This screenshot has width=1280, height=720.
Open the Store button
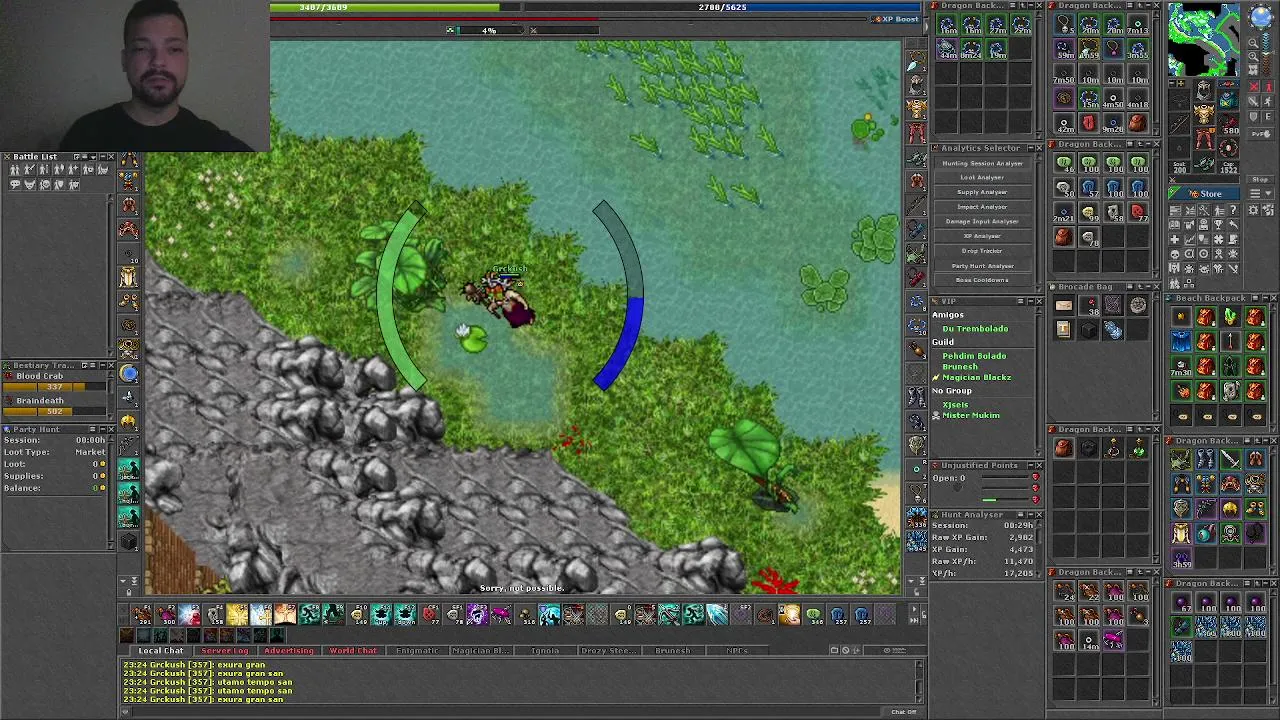pyautogui.click(x=1204, y=194)
